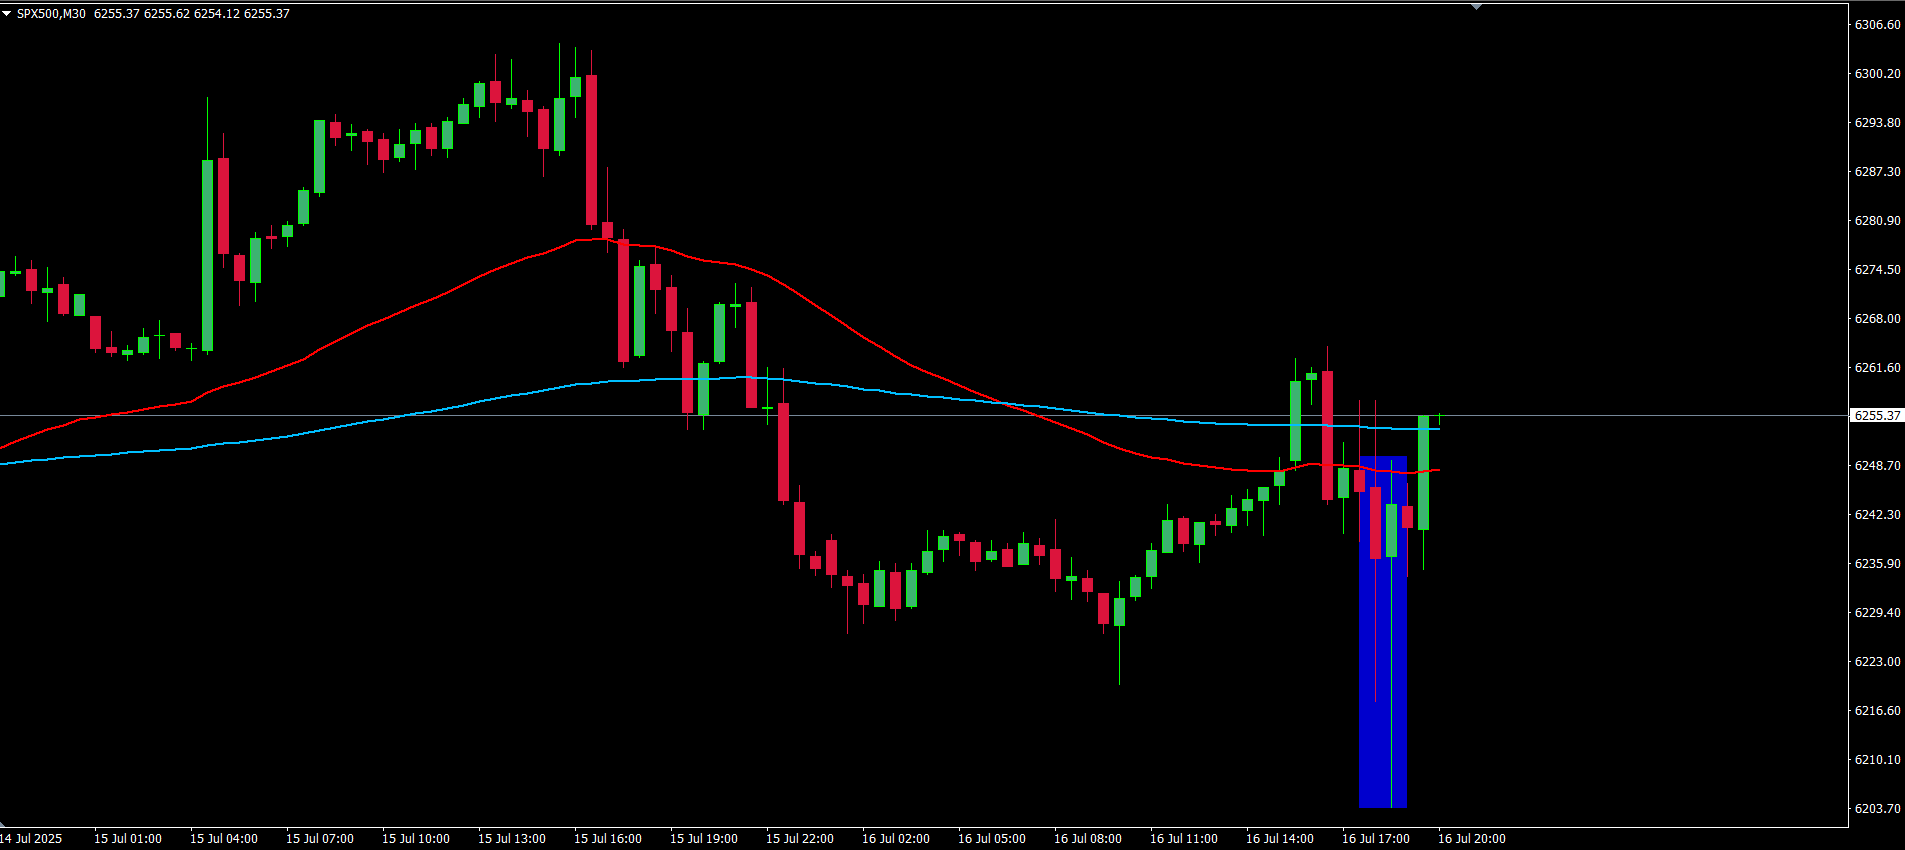Click price axis label 6216.60
Viewport: 1905px width, 850px height.
pos(1877,711)
